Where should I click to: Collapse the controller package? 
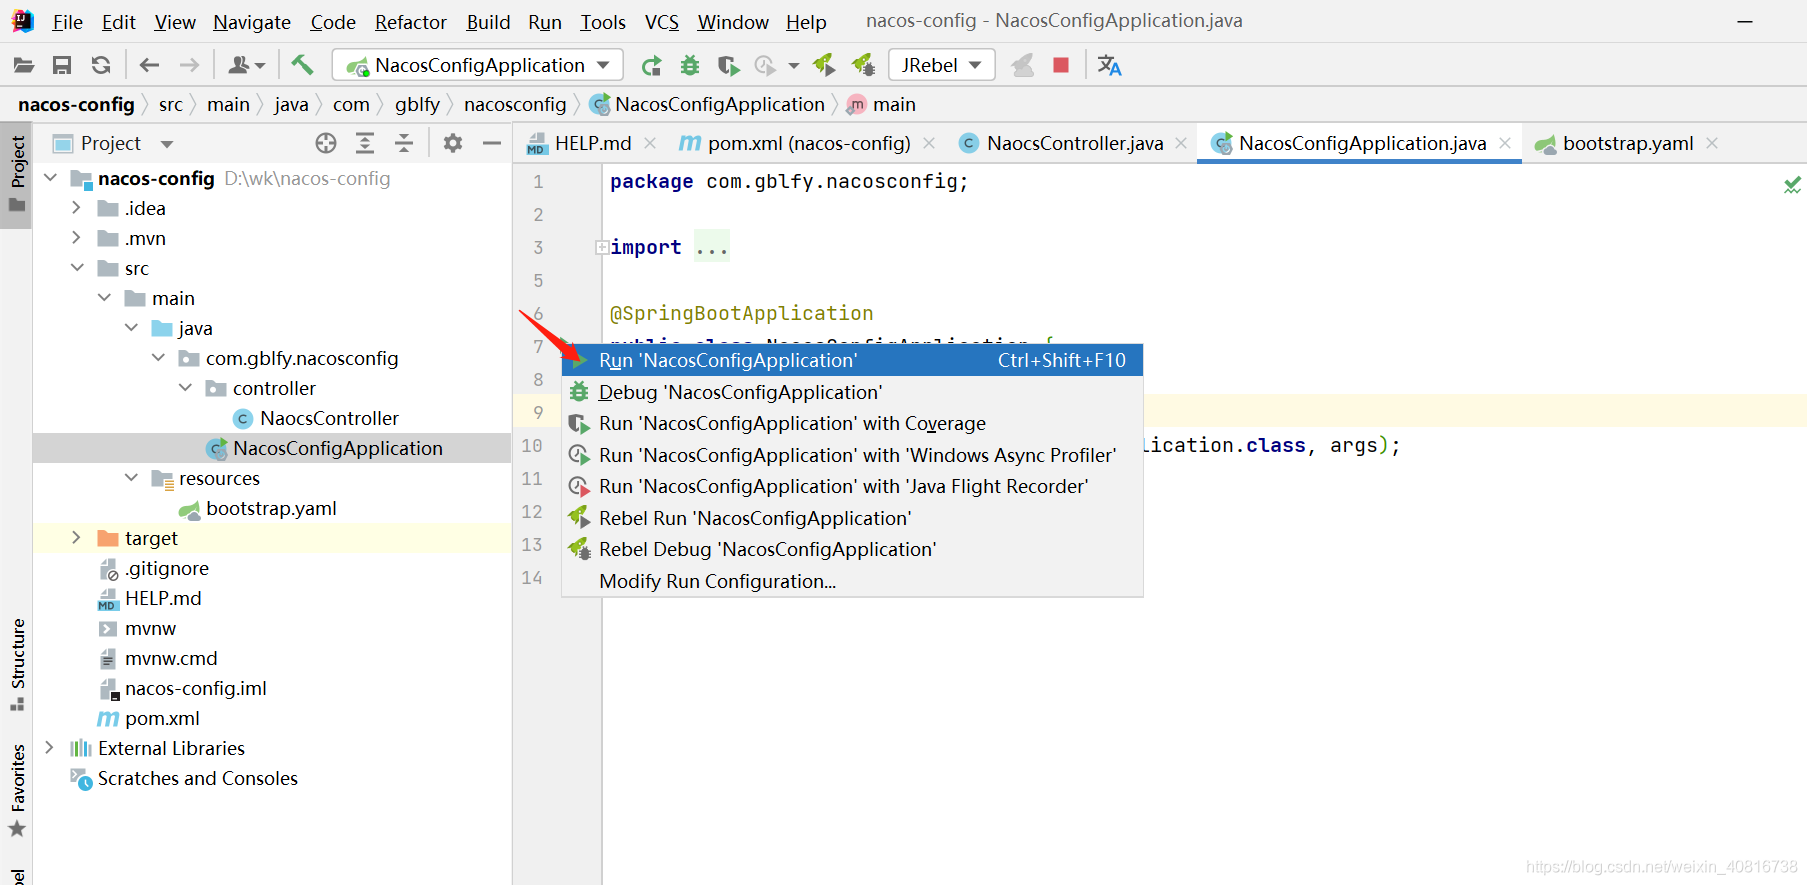click(185, 388)
